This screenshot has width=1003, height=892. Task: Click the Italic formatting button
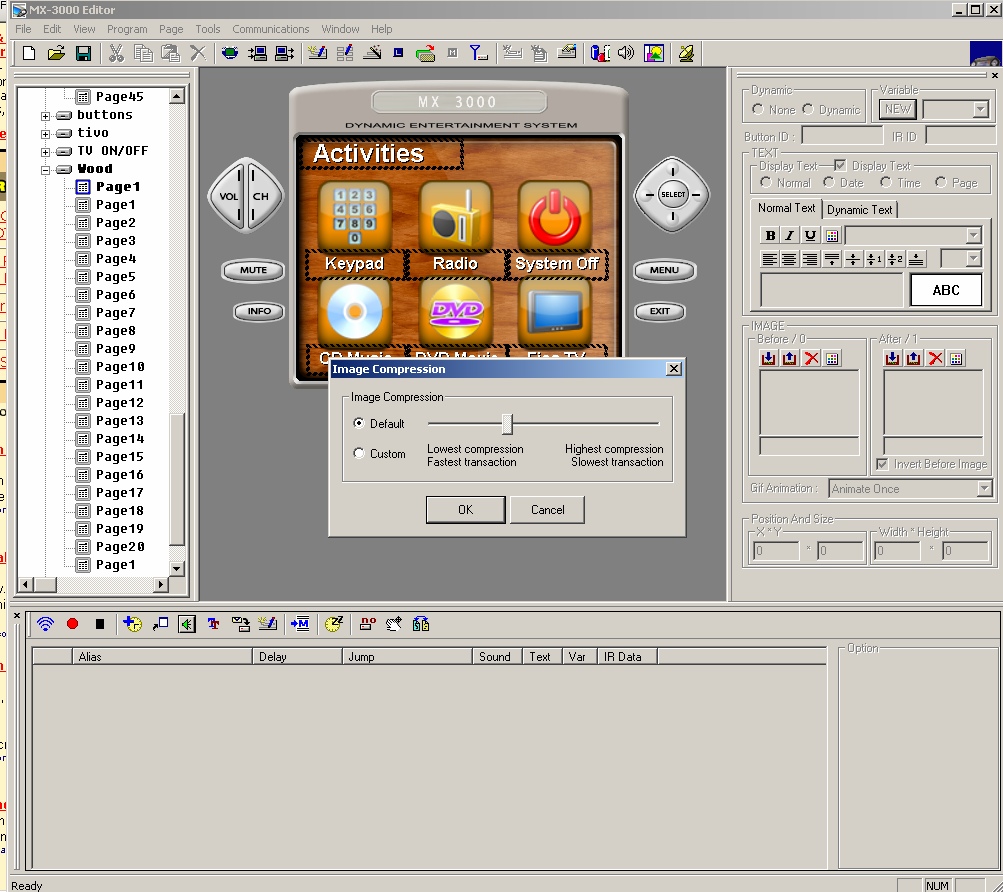(x=790, y=235)
